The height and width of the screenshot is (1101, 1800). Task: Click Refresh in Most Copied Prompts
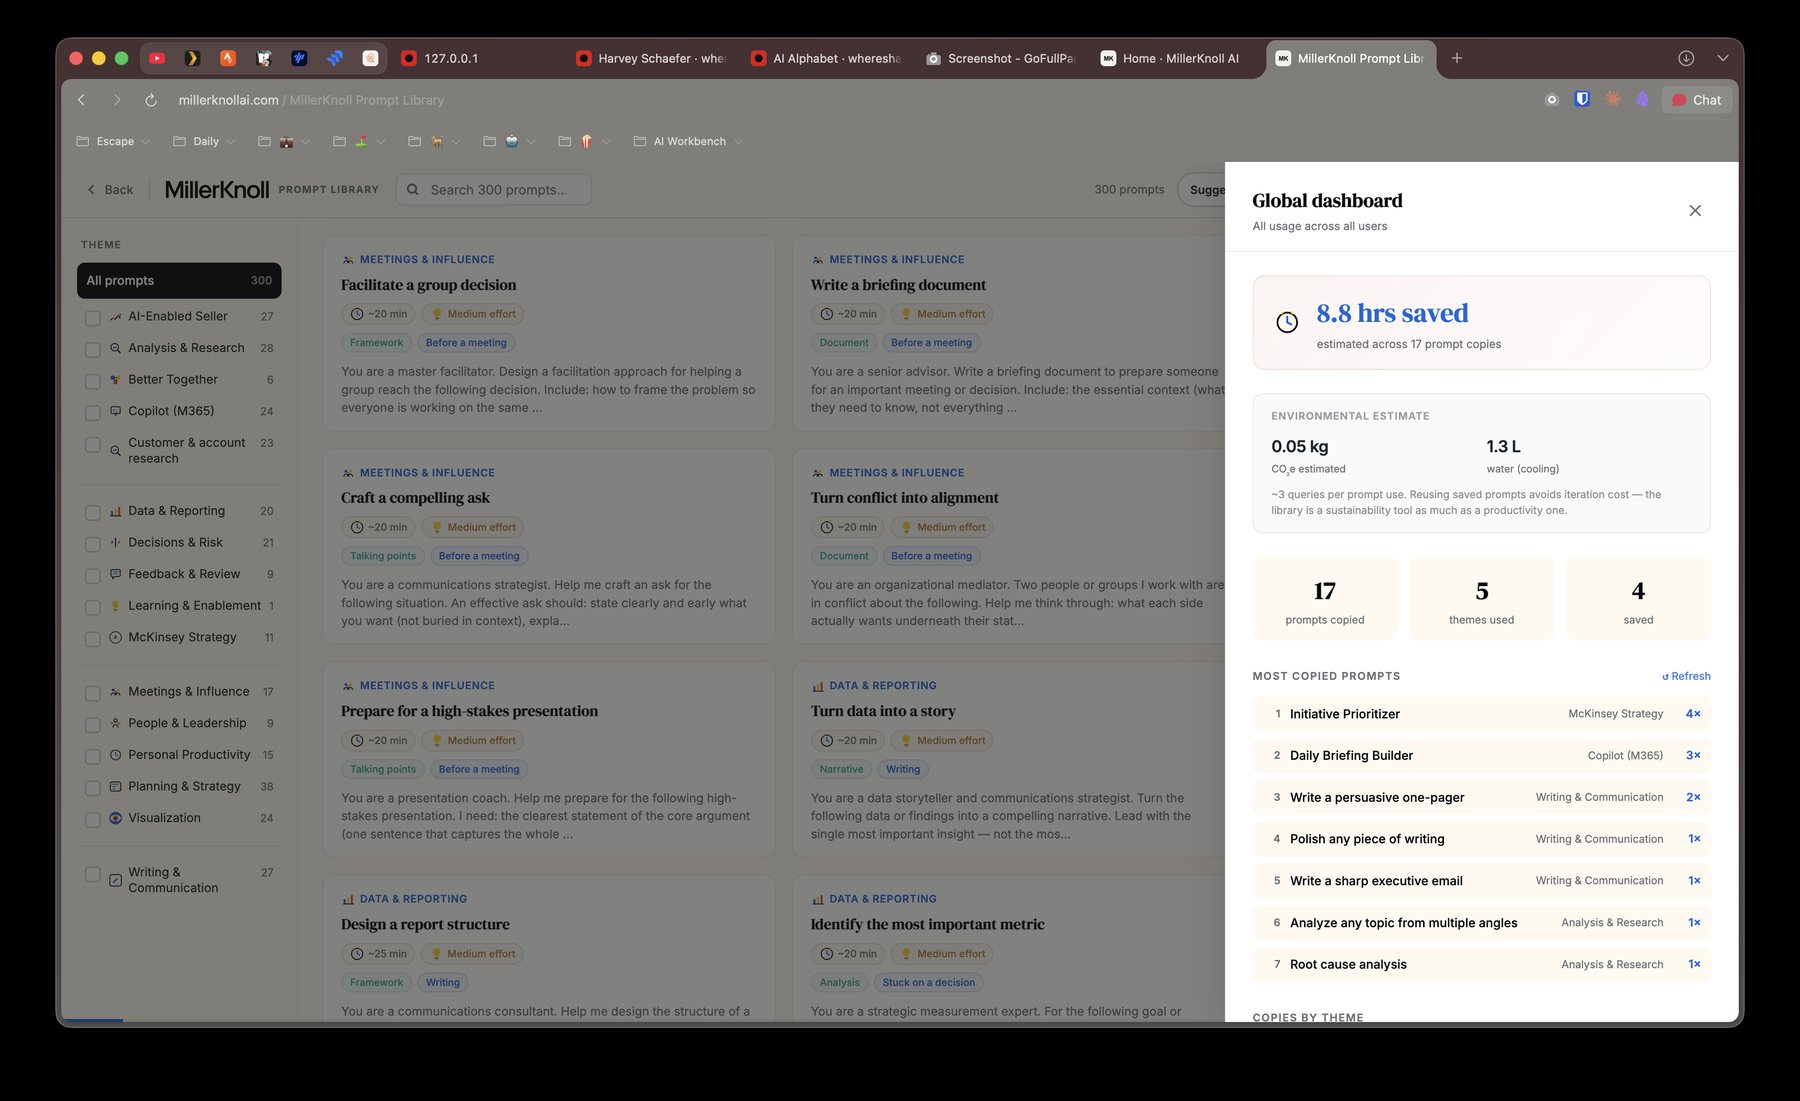coord(1686,676)
